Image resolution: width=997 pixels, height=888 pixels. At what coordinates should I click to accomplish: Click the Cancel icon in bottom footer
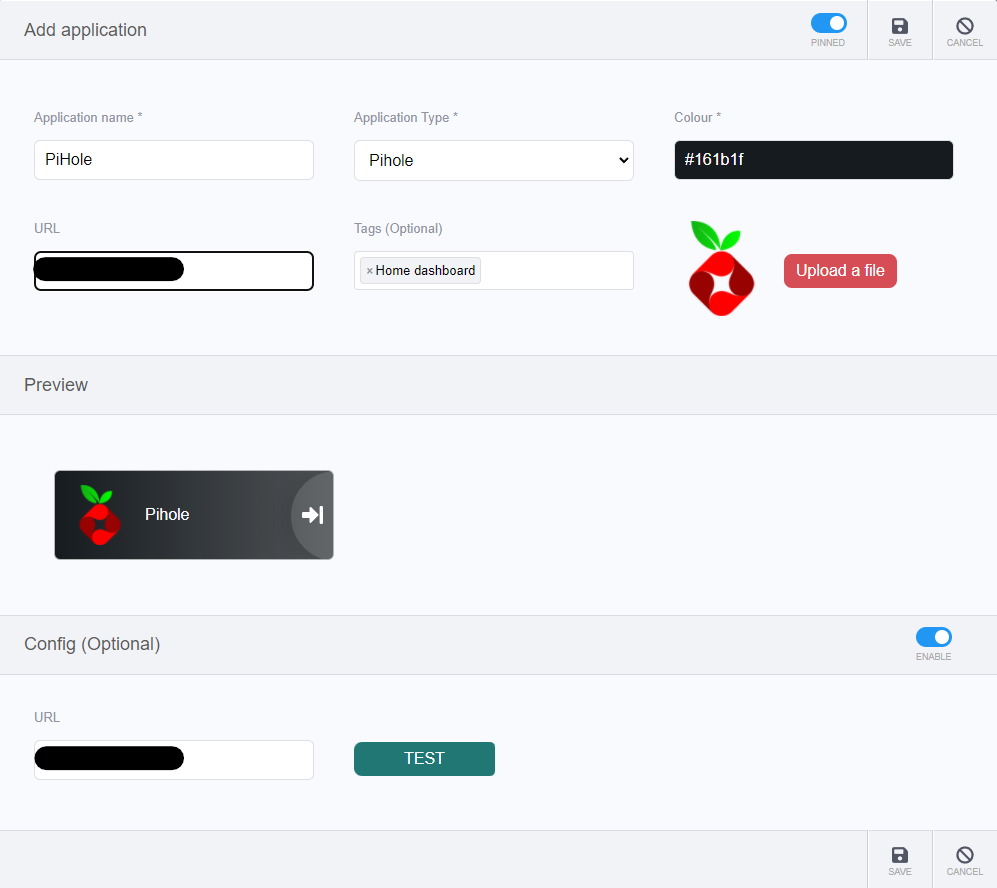(x=964, y=857)
